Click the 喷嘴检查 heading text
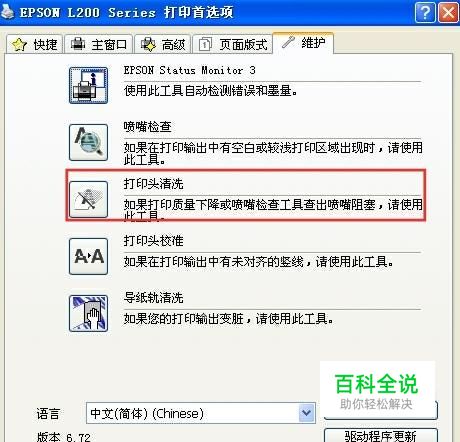460x442 pixels. click(x=147, y=127)
